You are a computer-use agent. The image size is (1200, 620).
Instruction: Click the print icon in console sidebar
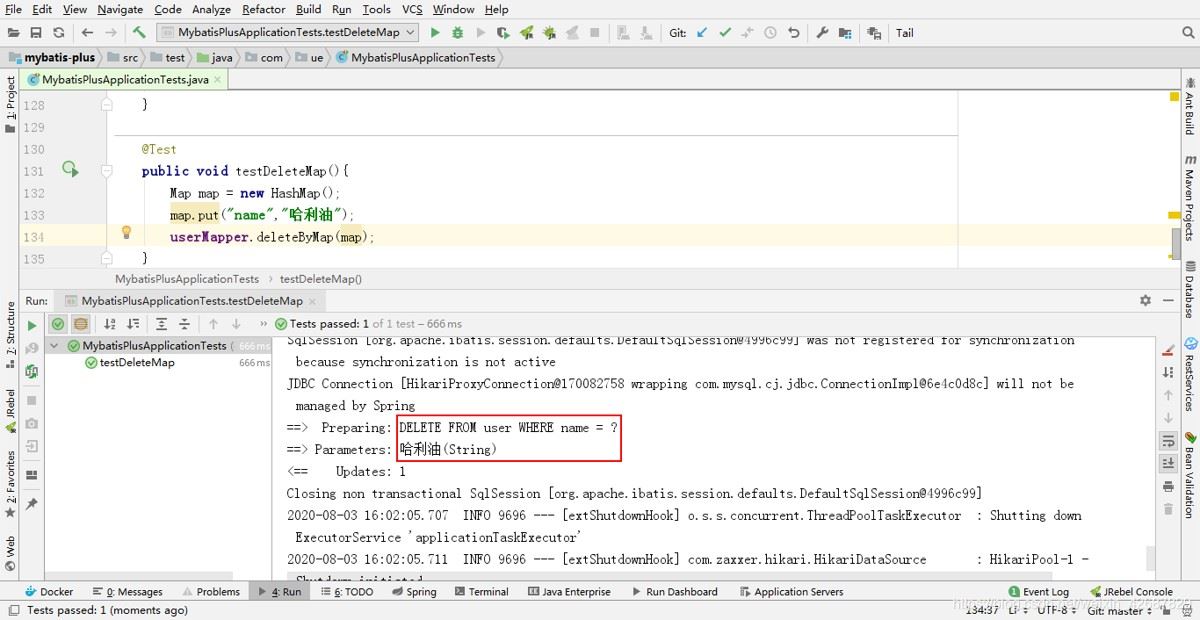pyautogui.click(x=1168, y=487)
